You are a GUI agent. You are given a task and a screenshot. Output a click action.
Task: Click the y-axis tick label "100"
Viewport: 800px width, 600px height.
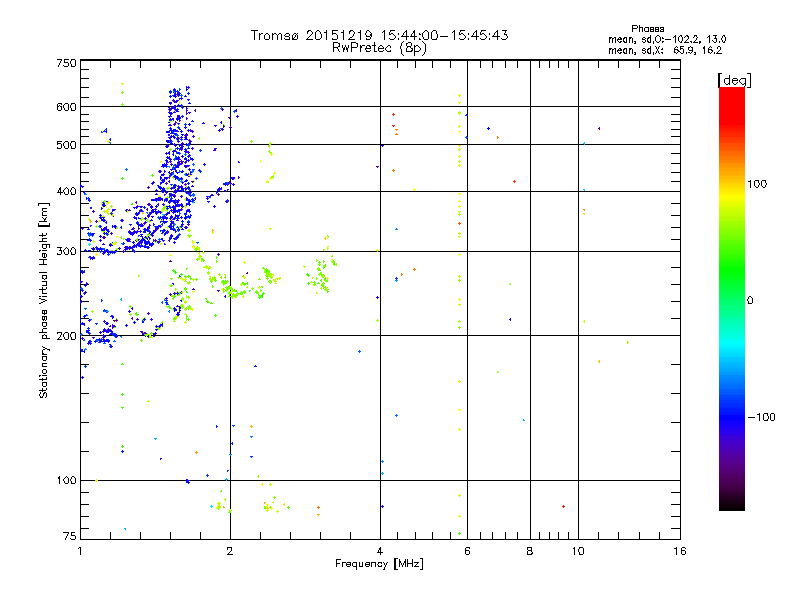pyautogui.click(x=66, y=481)
